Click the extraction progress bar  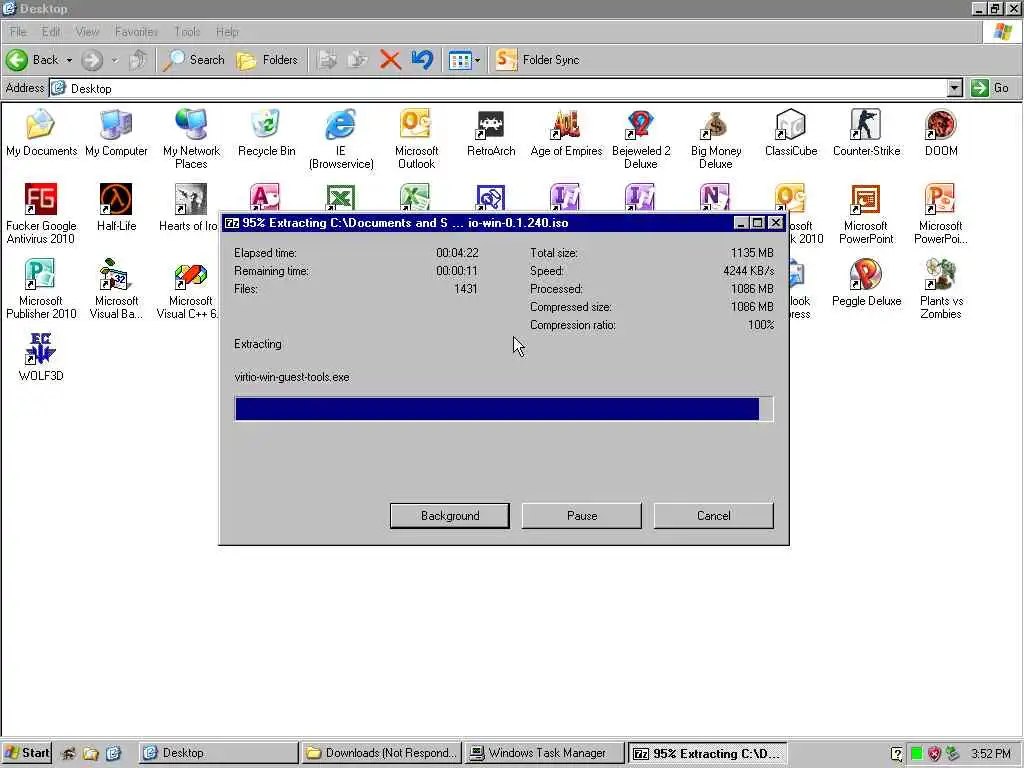504,409
